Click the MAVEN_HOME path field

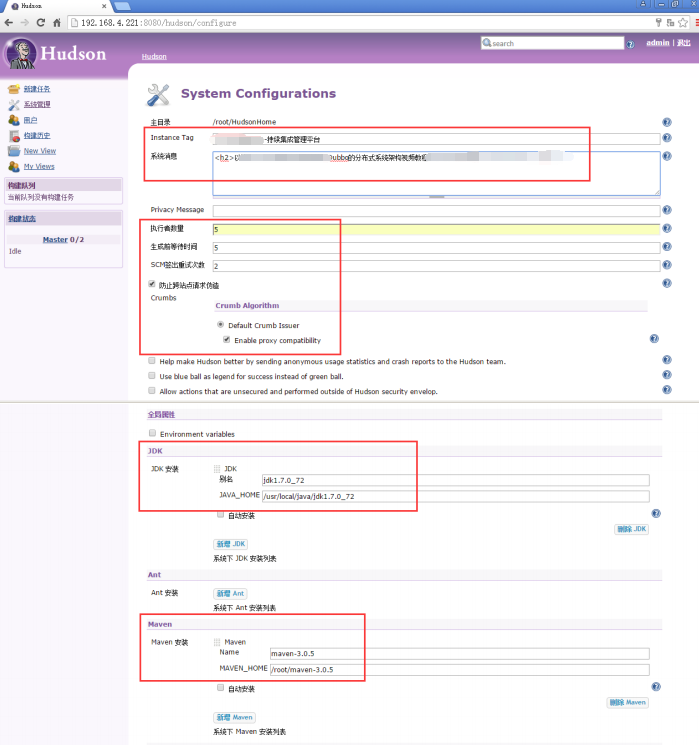(x=459, y=669)
